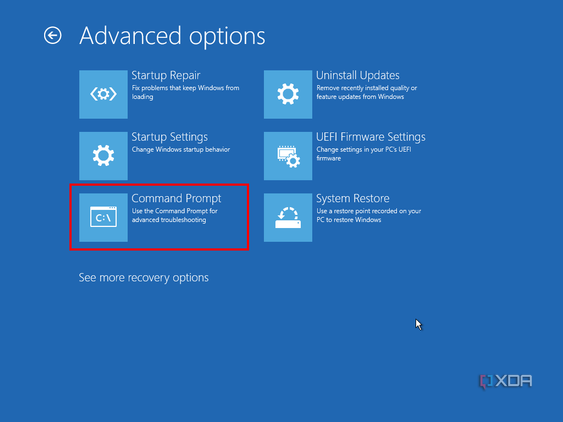Image resolution: width=563 pixels, height=422 pixels.
Task: Click 'Change Windows startup behavior' description
Action: (x=181, y=149)
